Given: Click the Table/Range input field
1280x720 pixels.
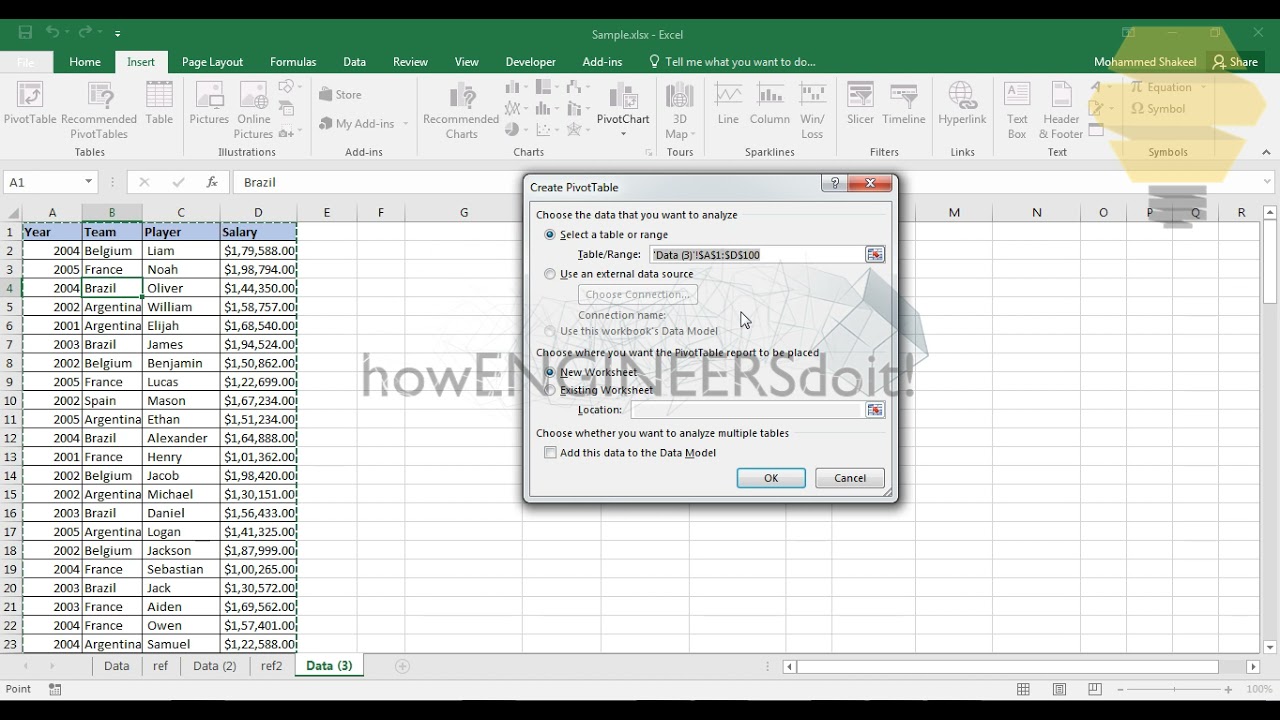Looking at the screenshot, I should (x=757, y=255).
